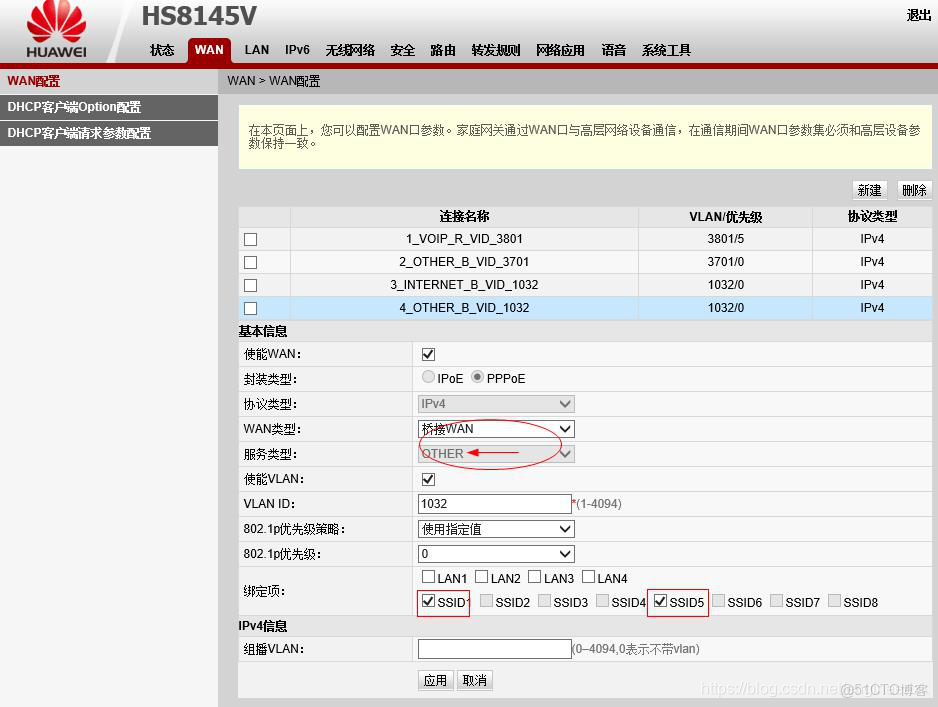The height and width of the screenshot is (707, 938).
Task: Switch to the 无线网络 tab
Action: [350, 49]
